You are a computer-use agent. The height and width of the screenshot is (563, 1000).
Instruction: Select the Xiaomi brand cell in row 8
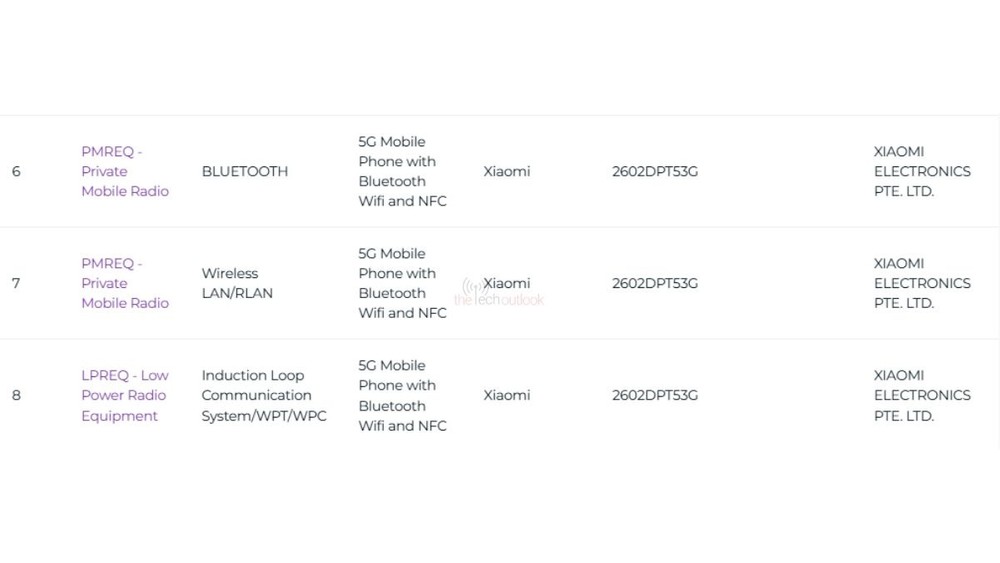[507, 395]
